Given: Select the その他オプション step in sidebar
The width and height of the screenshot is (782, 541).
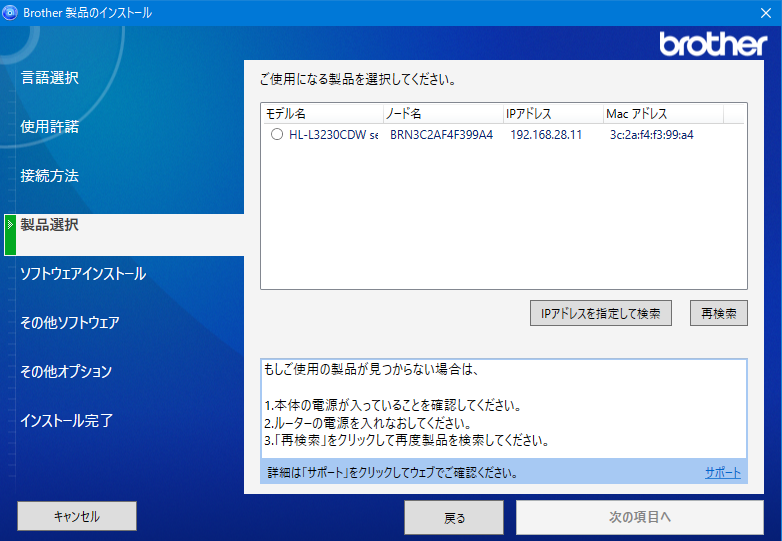Looking at the screenshot, I should click(66, 371).
